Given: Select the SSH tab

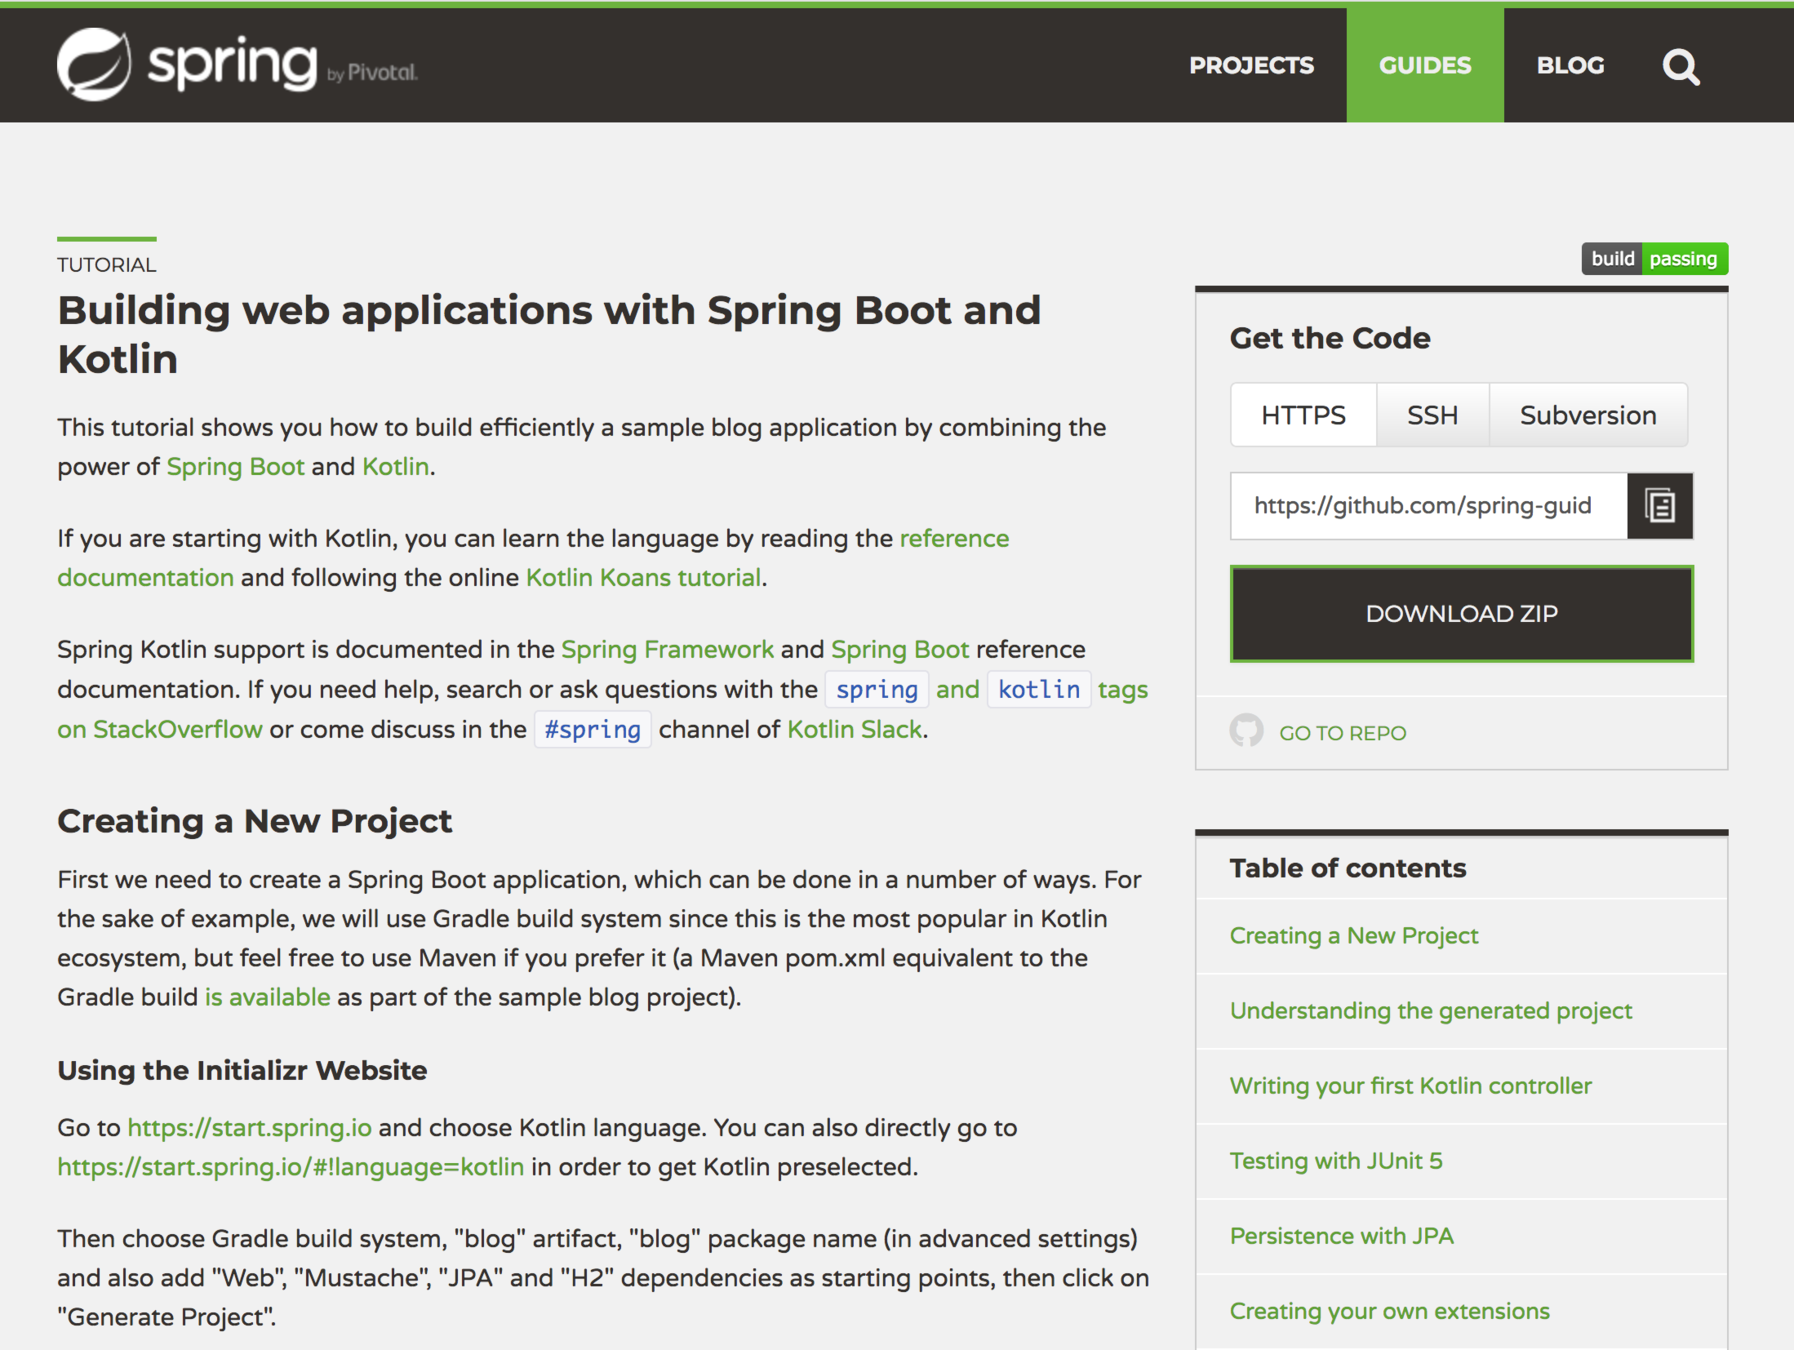Looking at the screenshot, I should click(x=1432, y=415).
